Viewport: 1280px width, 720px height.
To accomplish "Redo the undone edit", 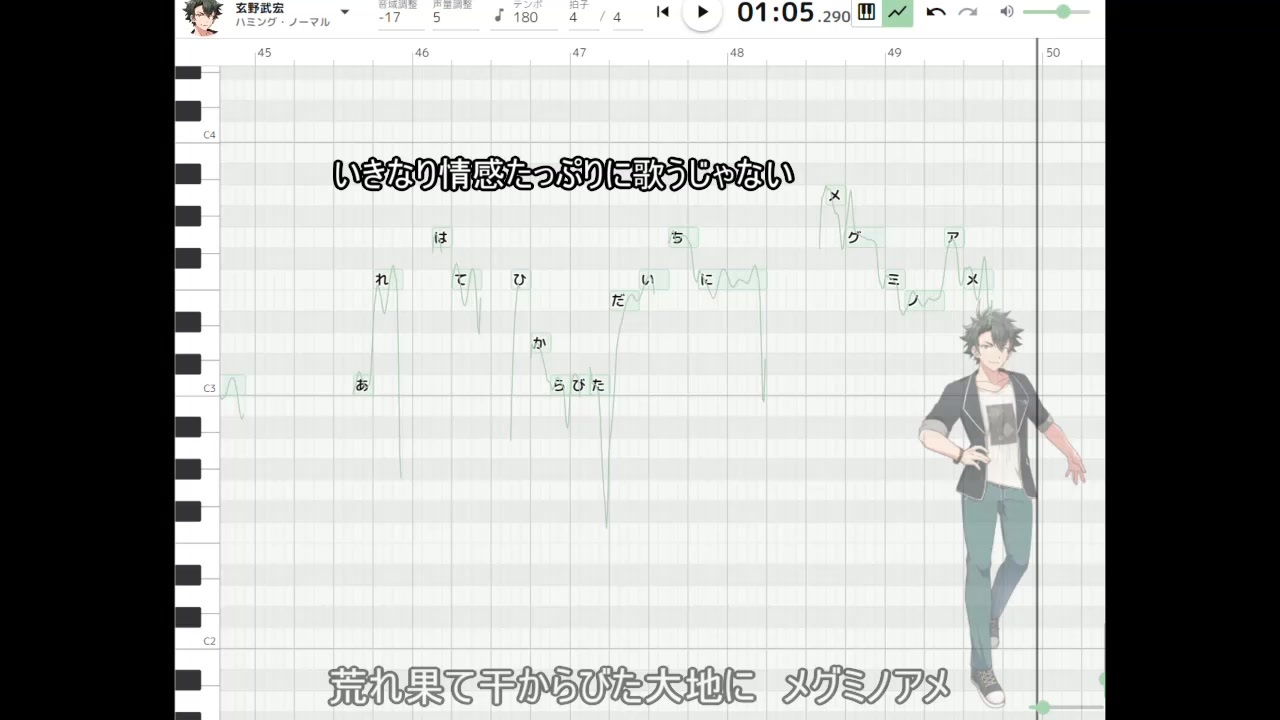I will point(967,12).
